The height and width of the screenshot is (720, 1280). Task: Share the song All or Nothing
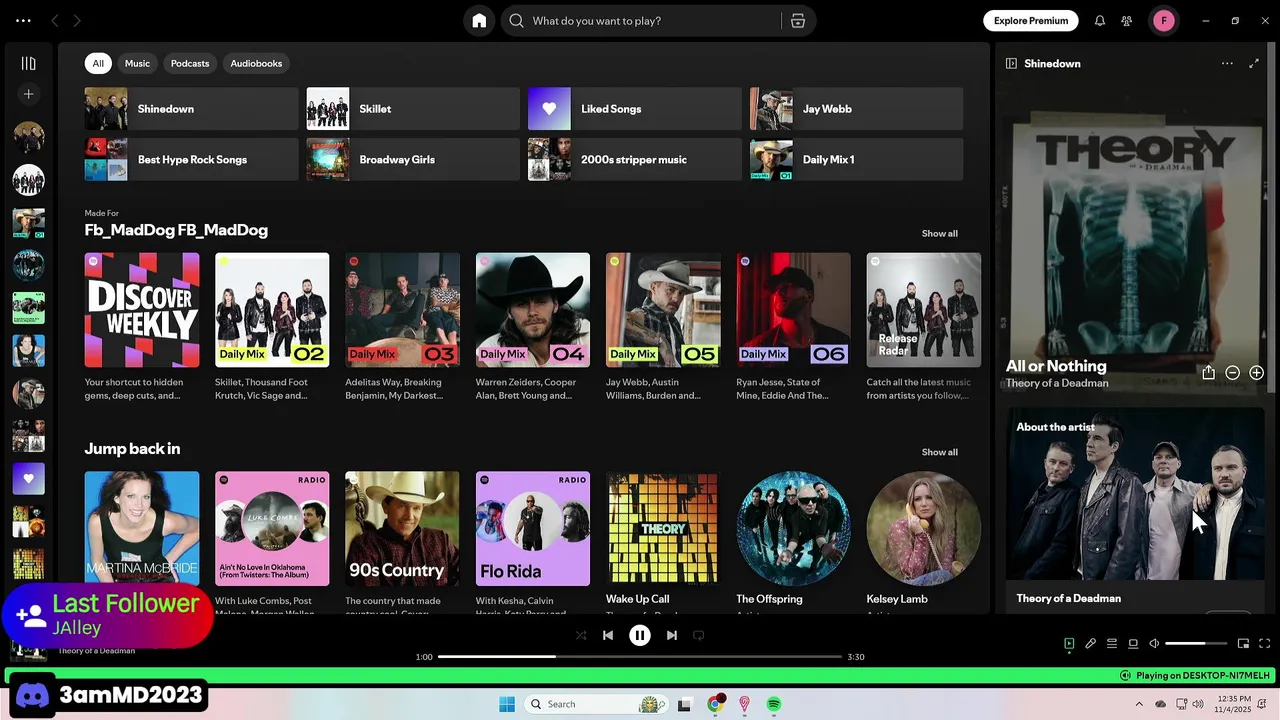[x=1208, y=373]
